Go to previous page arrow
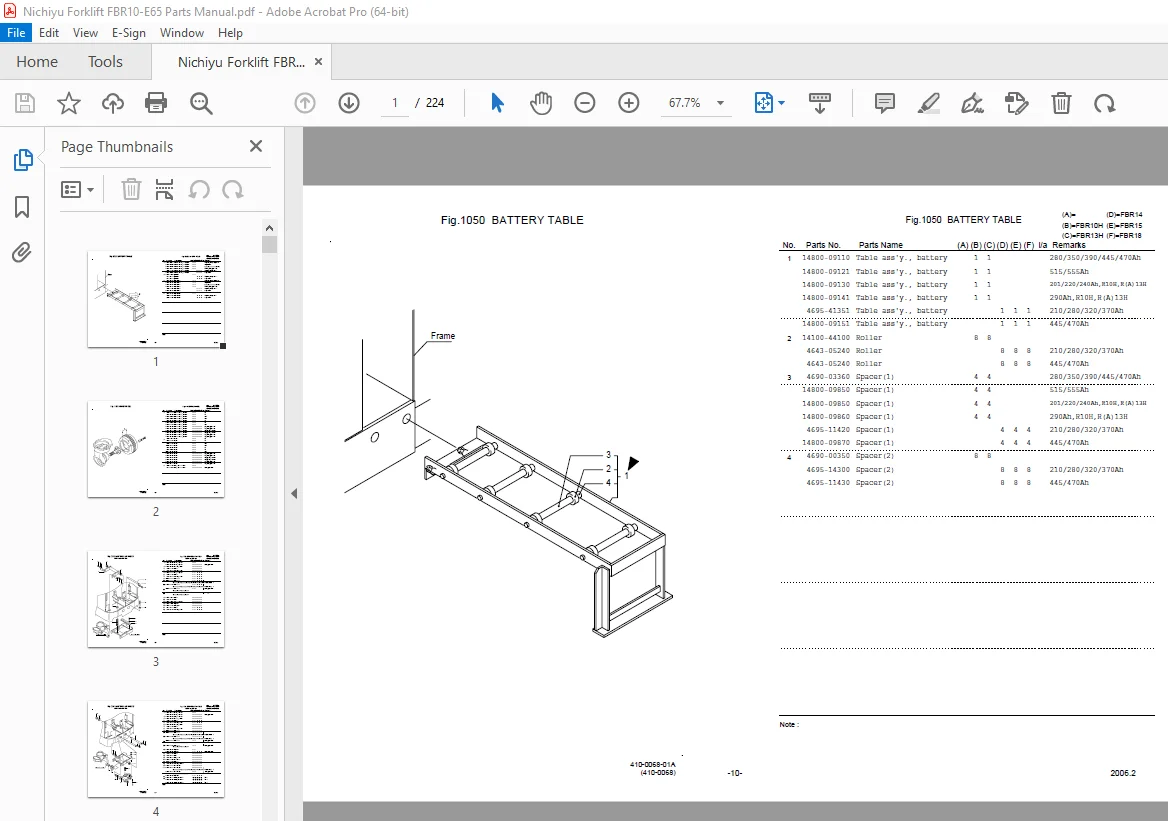Viewport: 1168px width, 821px height. point(305,103)
